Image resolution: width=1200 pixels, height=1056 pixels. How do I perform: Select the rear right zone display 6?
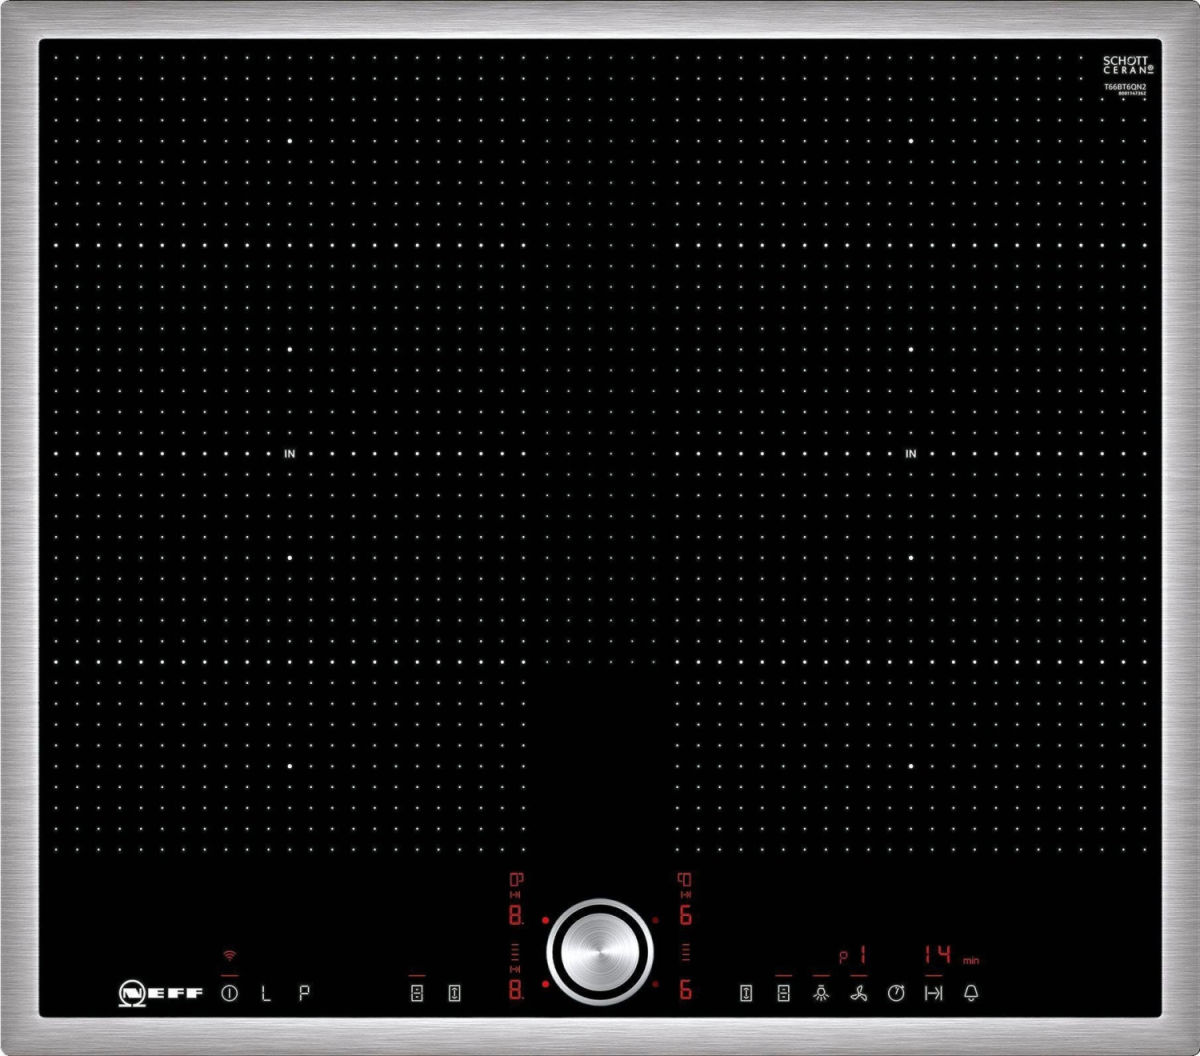point(686,916)
